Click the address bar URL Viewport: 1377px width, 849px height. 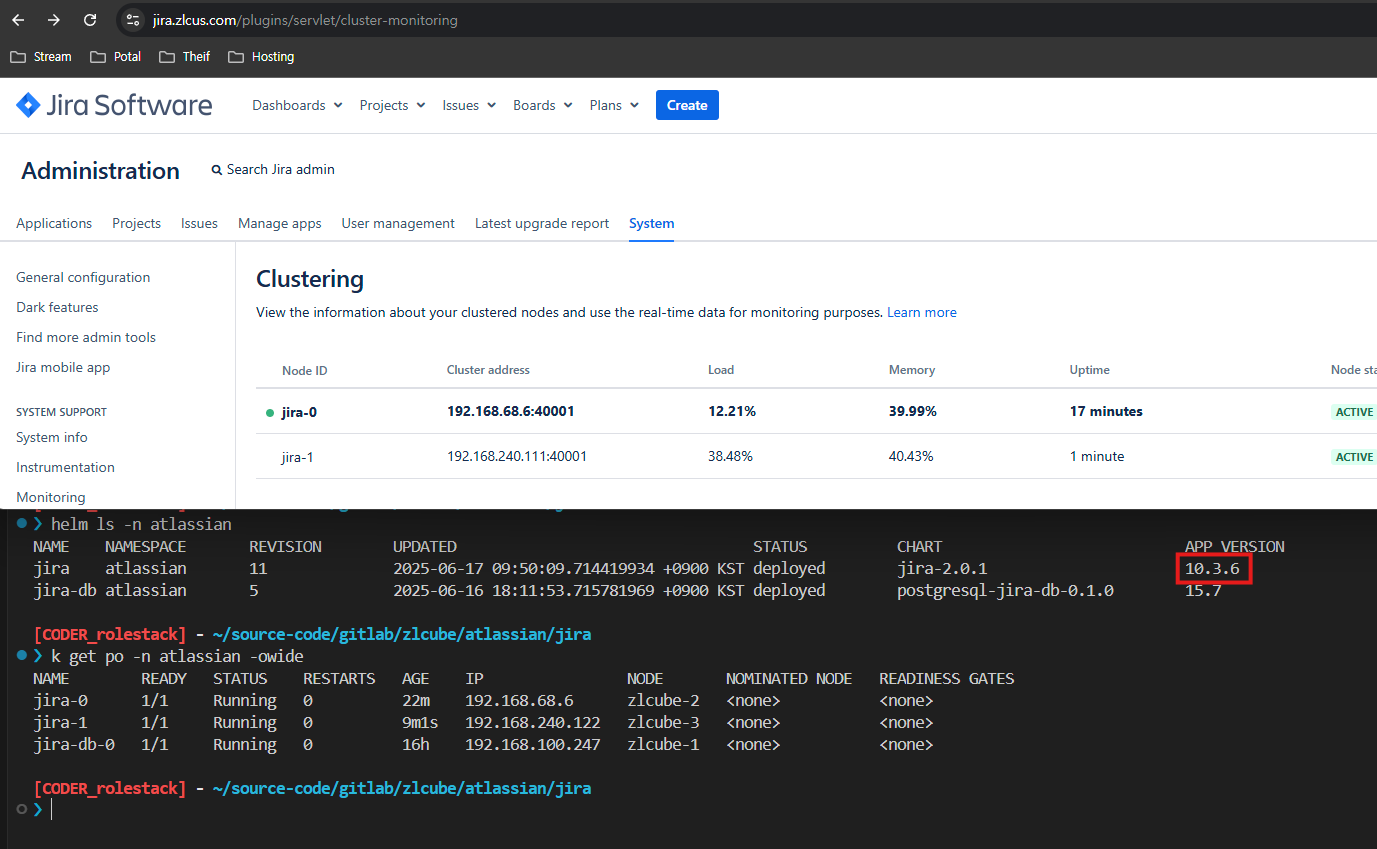(305, 20)
